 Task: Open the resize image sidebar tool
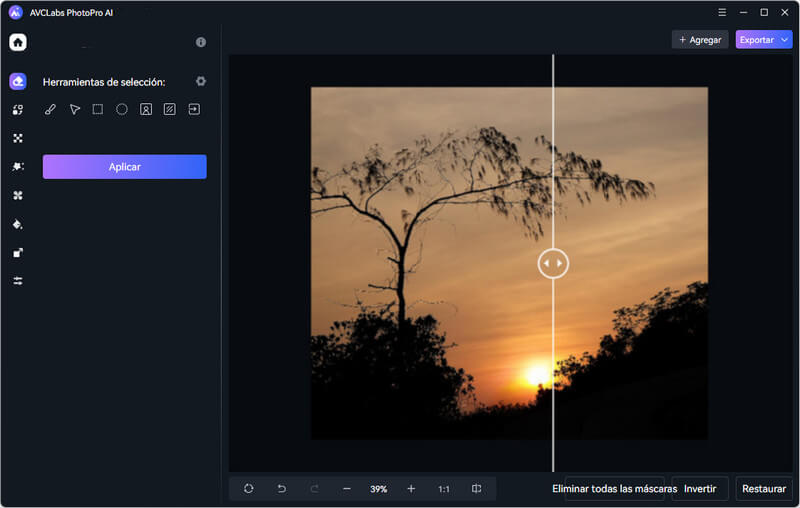tap(18, 252)
